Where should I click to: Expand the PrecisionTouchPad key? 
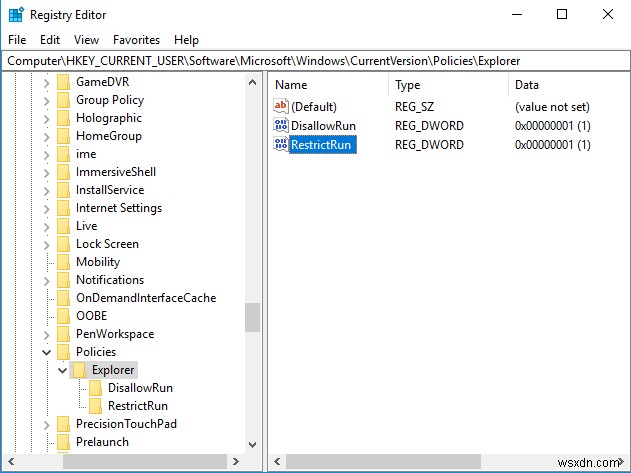(x=47, y=425)
